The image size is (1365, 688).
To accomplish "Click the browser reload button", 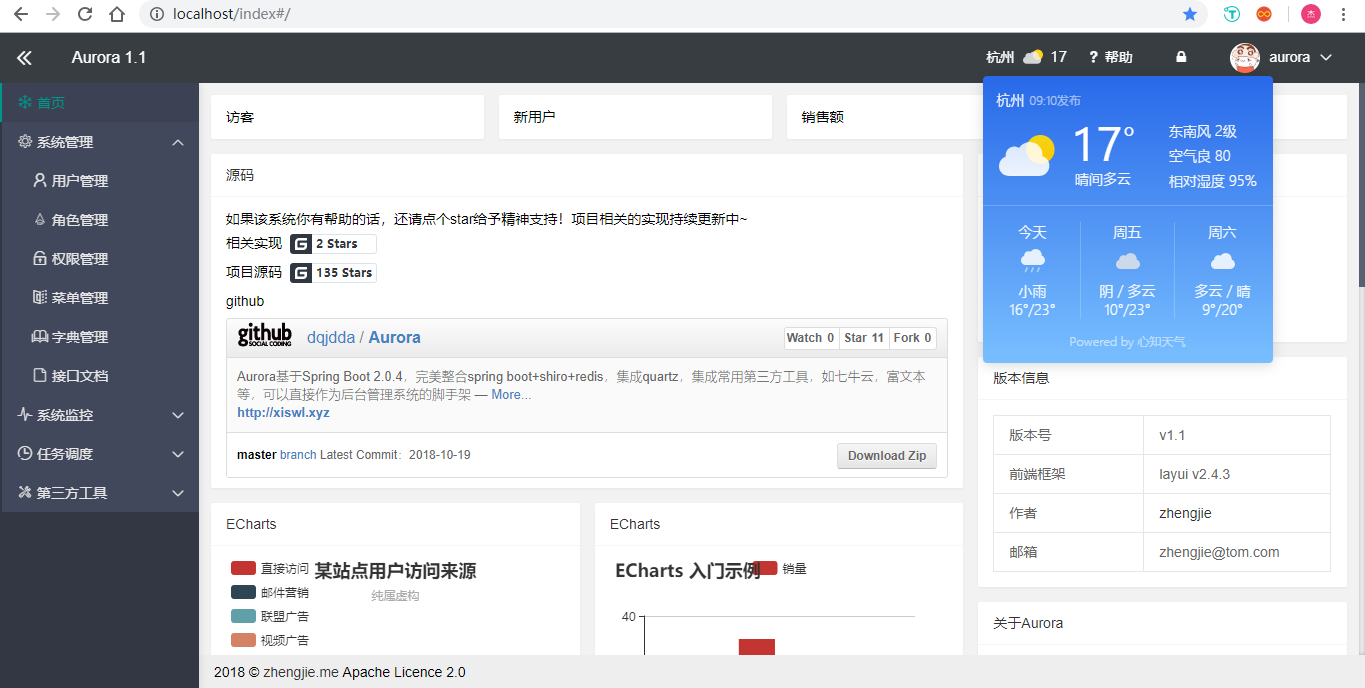I will coord(85,14).
